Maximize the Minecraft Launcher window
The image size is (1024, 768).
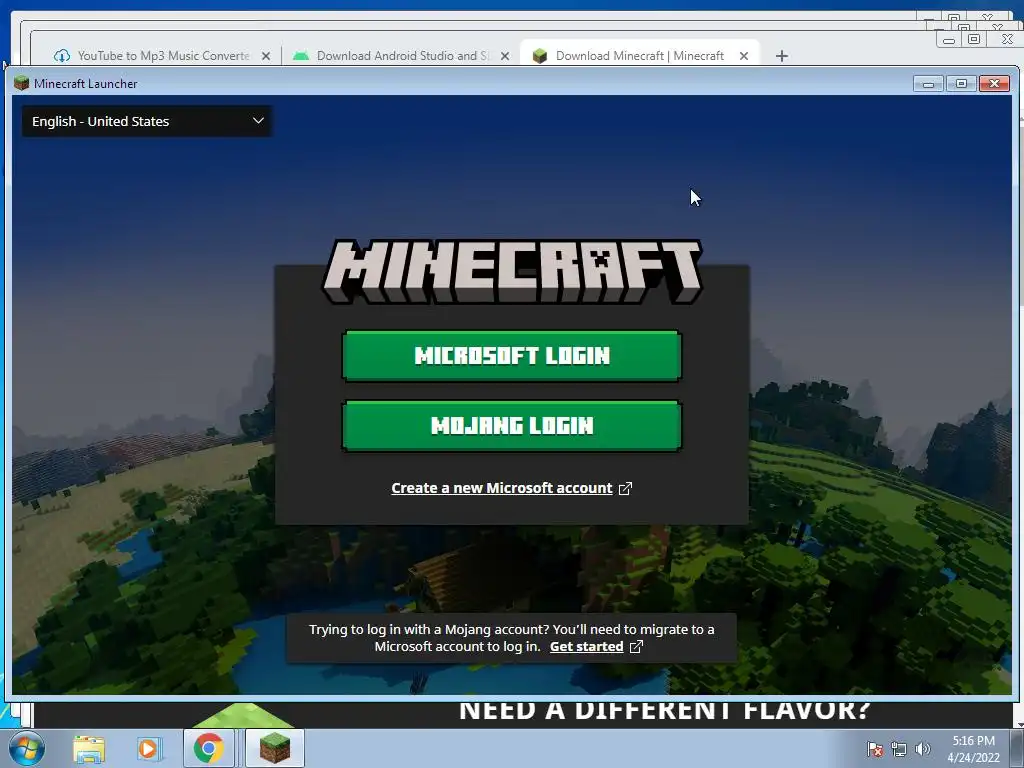pyautogui.click(x=961, y=84)
